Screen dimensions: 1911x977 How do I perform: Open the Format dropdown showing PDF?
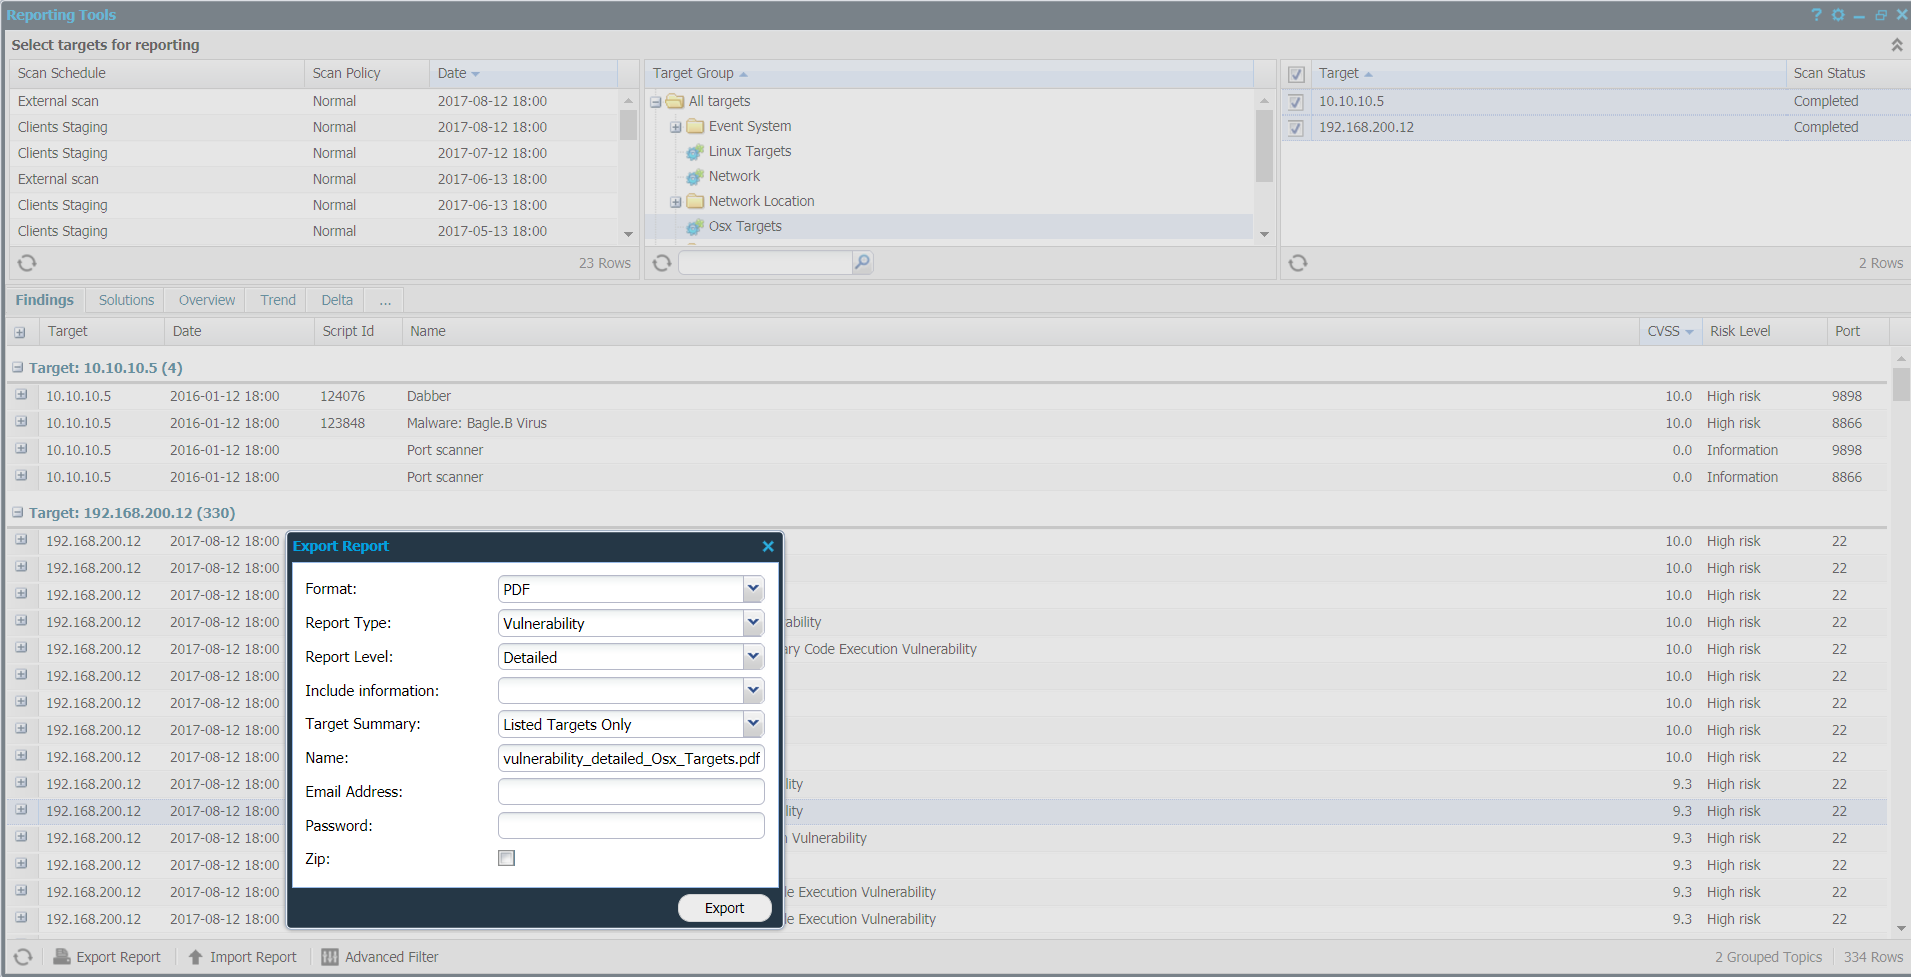pyautogui.click(x=753, y=589)
